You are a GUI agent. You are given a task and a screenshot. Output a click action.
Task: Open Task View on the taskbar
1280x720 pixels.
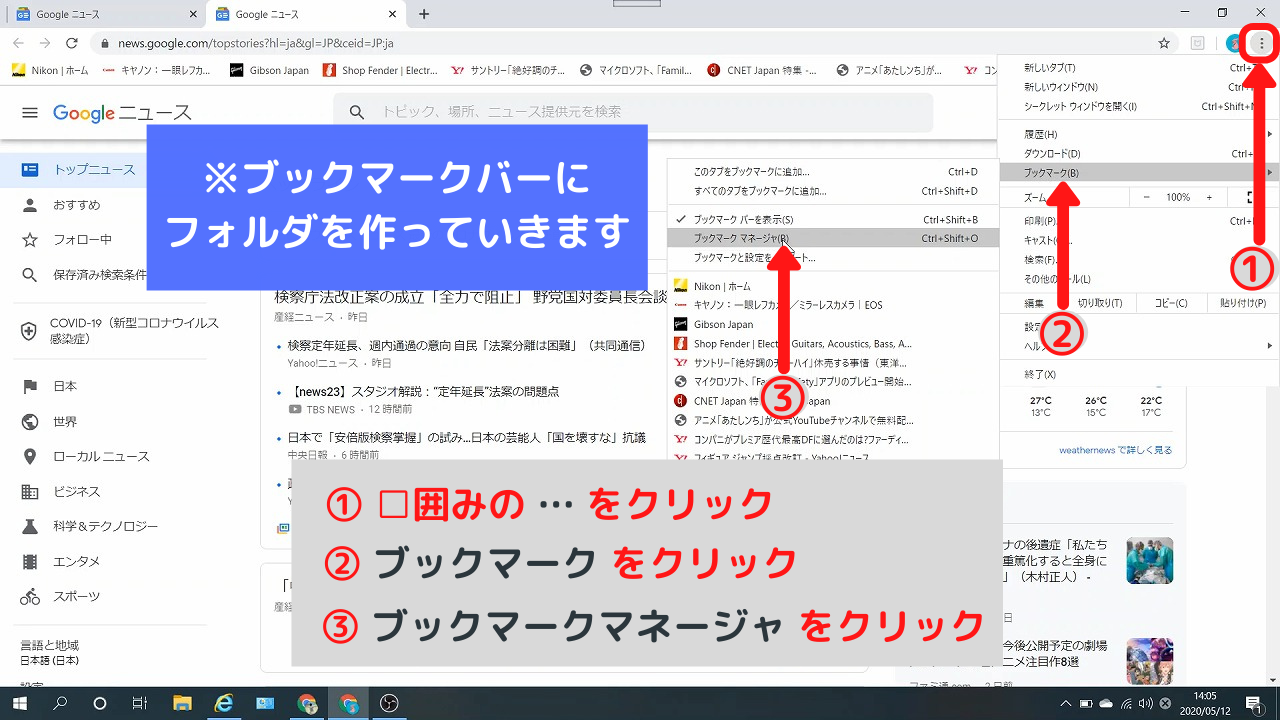point(140,703)
